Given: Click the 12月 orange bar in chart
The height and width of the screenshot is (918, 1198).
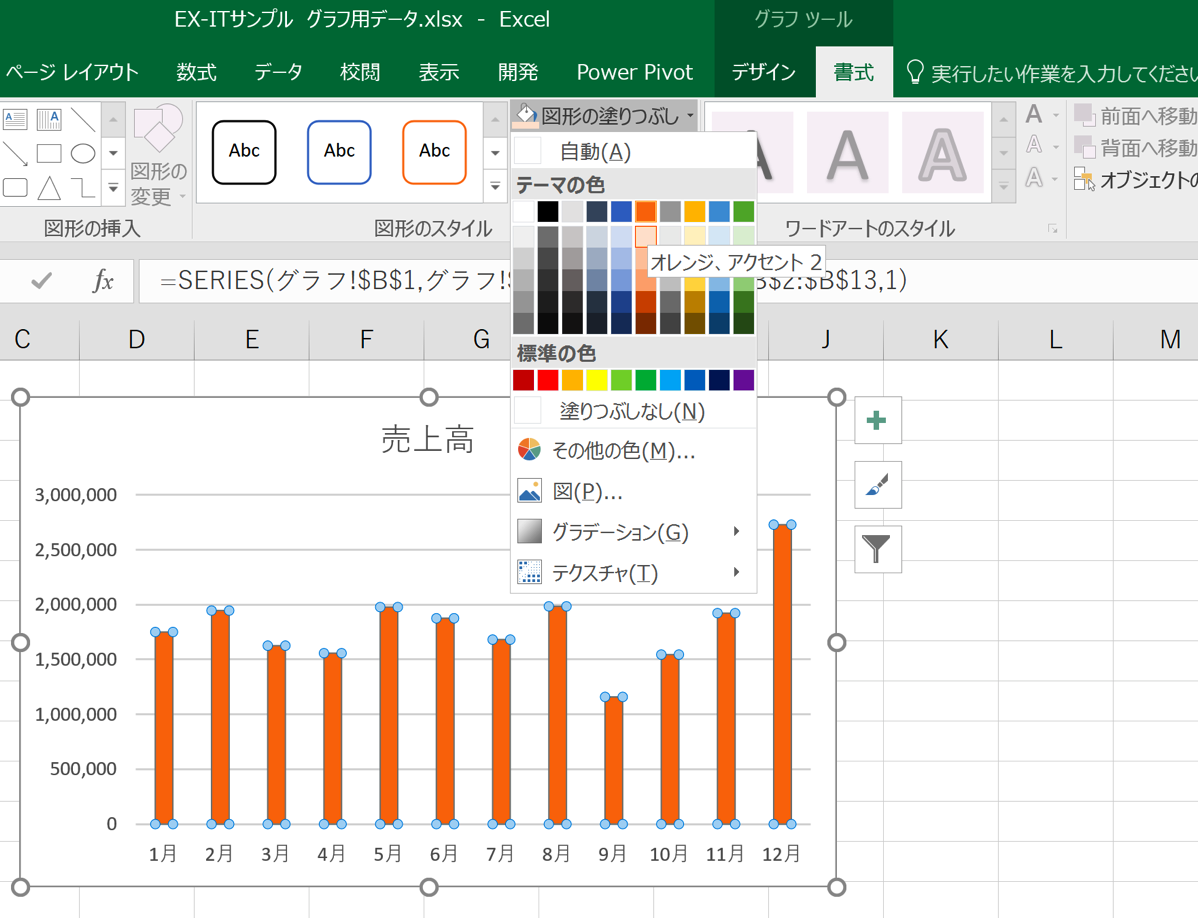Looking at the screenshot, I should [x=782, y=674].
